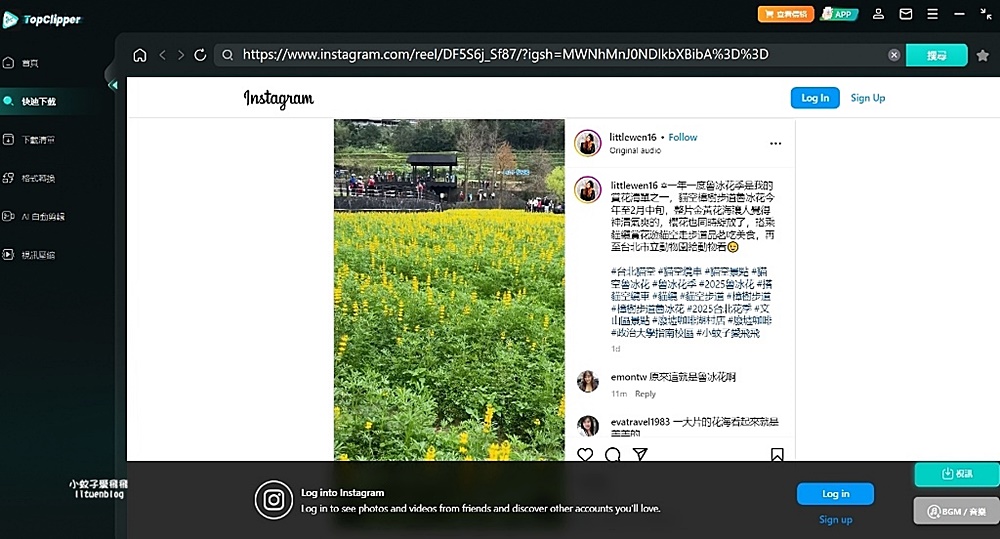Open the emontw commenter username
Screen dimensions: 1000x539
(628, 377)
